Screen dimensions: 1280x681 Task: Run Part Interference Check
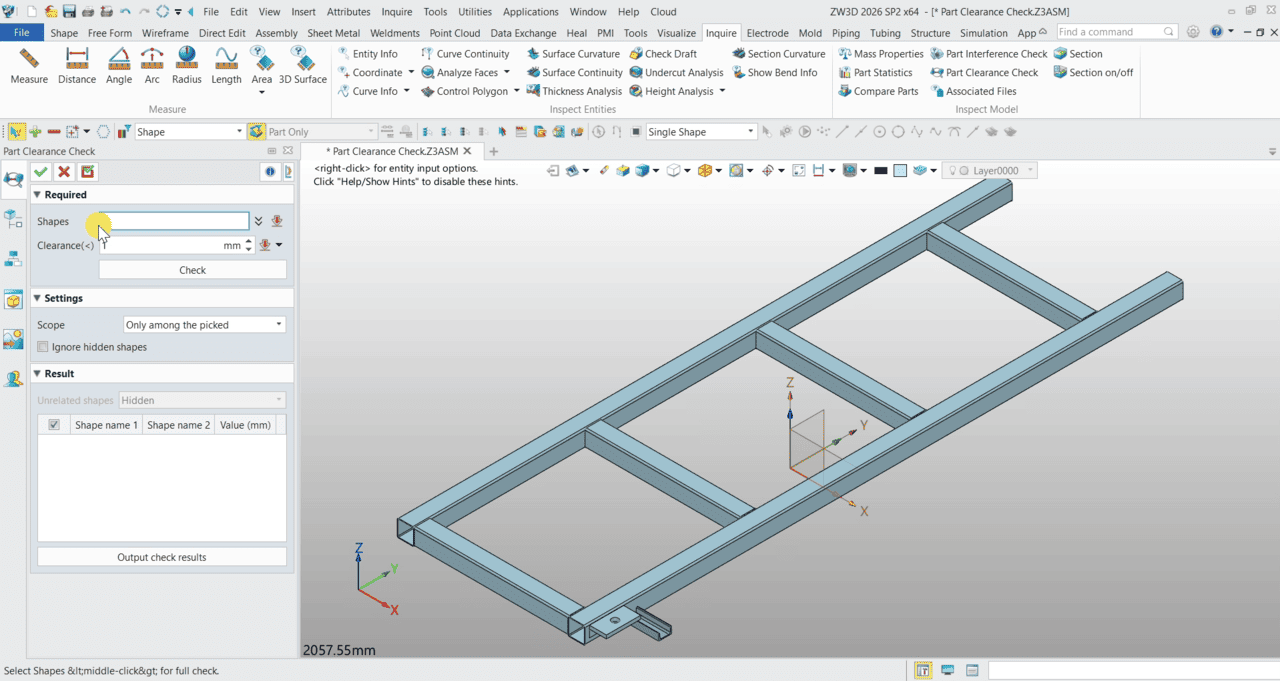pyautogui.click(x=988, y=54)
